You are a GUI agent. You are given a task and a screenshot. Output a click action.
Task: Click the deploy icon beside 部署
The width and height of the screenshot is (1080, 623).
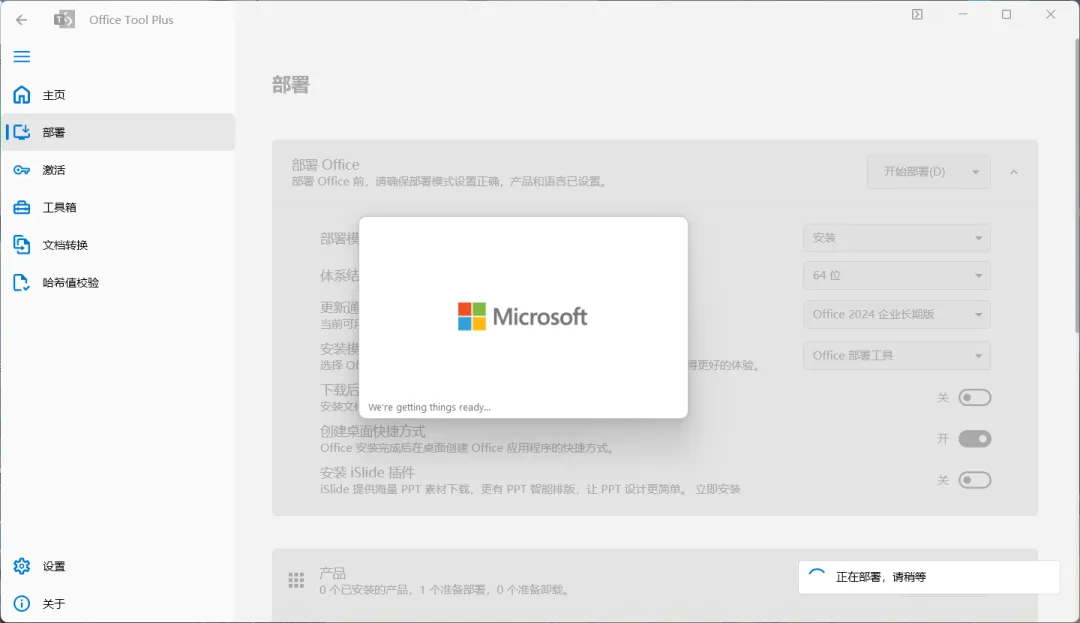click(22, 132)
